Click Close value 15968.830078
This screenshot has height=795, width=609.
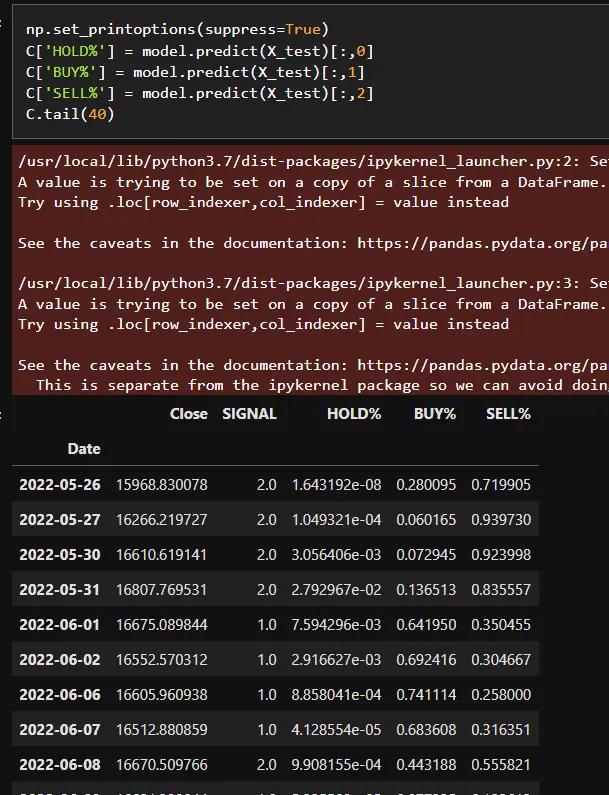(162, 485)
